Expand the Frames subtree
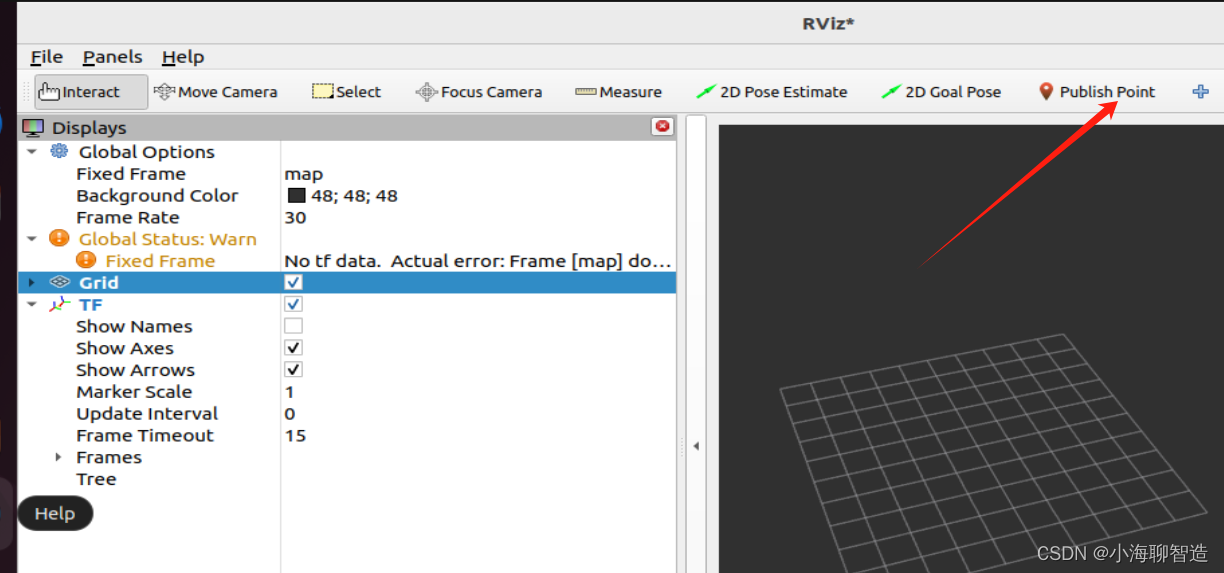1224x573 pixels. pyautogui.click(x=58, y=457)
